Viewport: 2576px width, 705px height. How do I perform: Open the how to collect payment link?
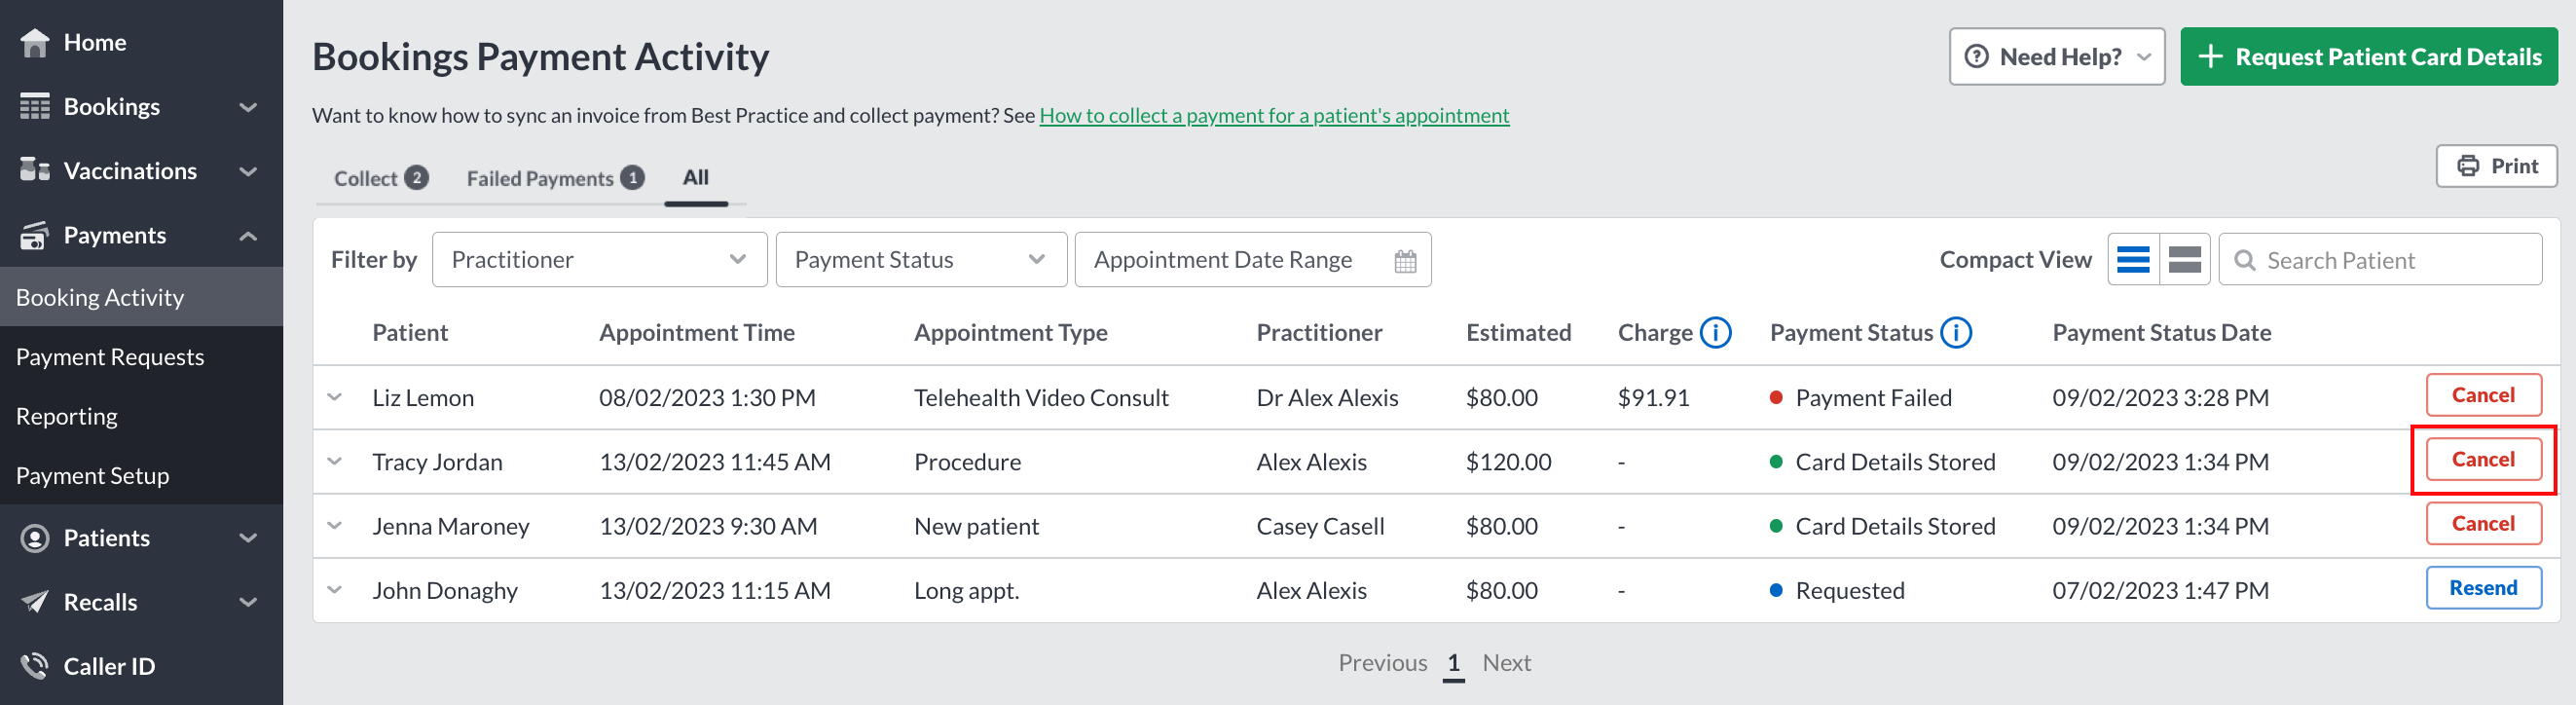1273,115
